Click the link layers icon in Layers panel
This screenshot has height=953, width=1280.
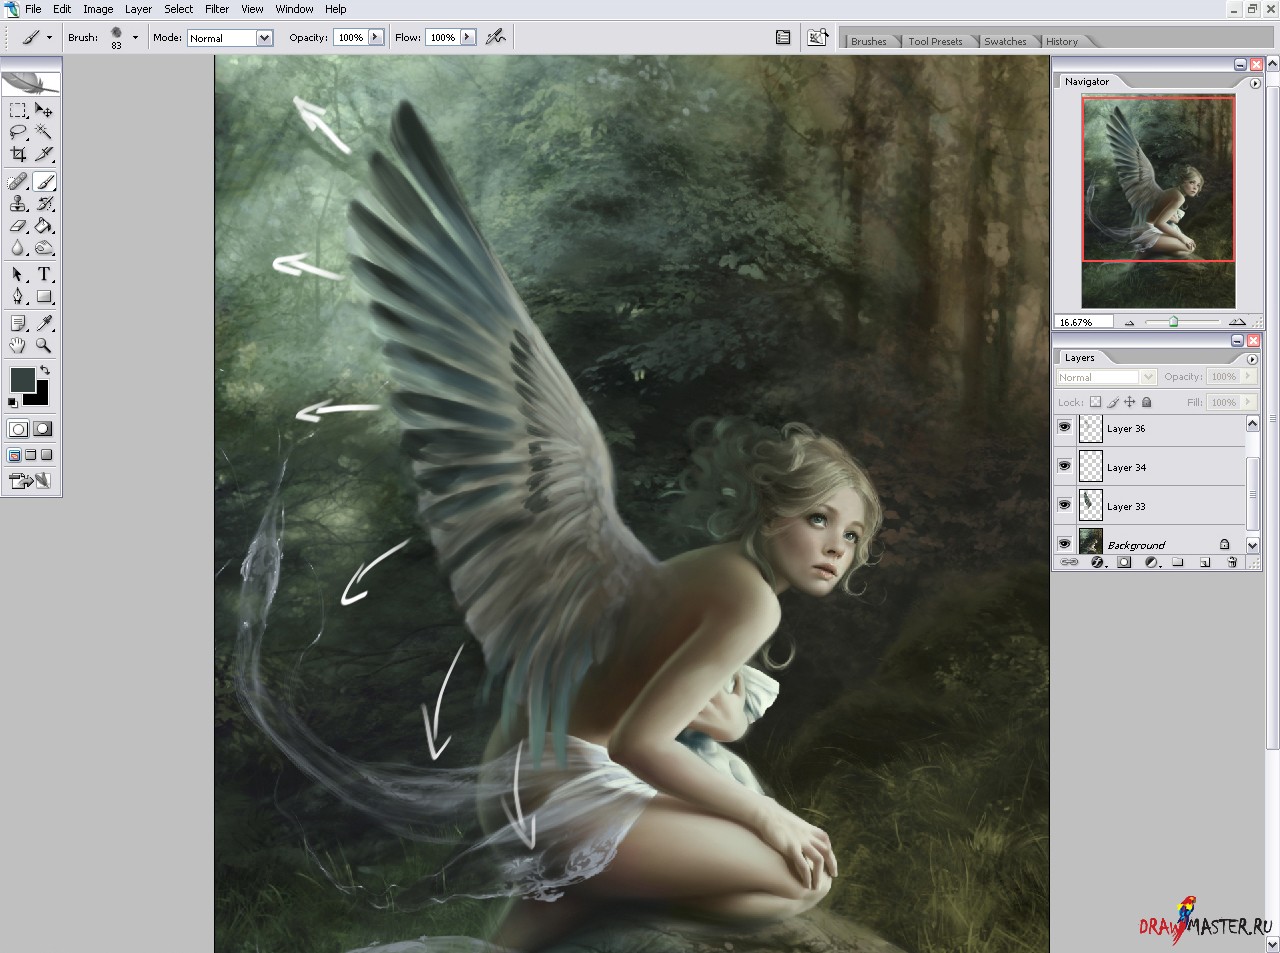coord(1069,562)
